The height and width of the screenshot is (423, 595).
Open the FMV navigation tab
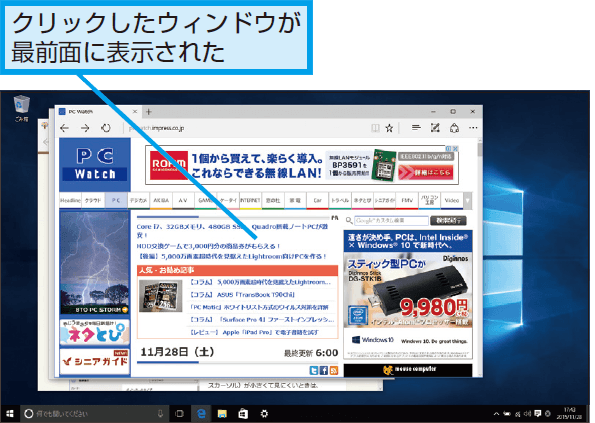click(x=407, y=200)
